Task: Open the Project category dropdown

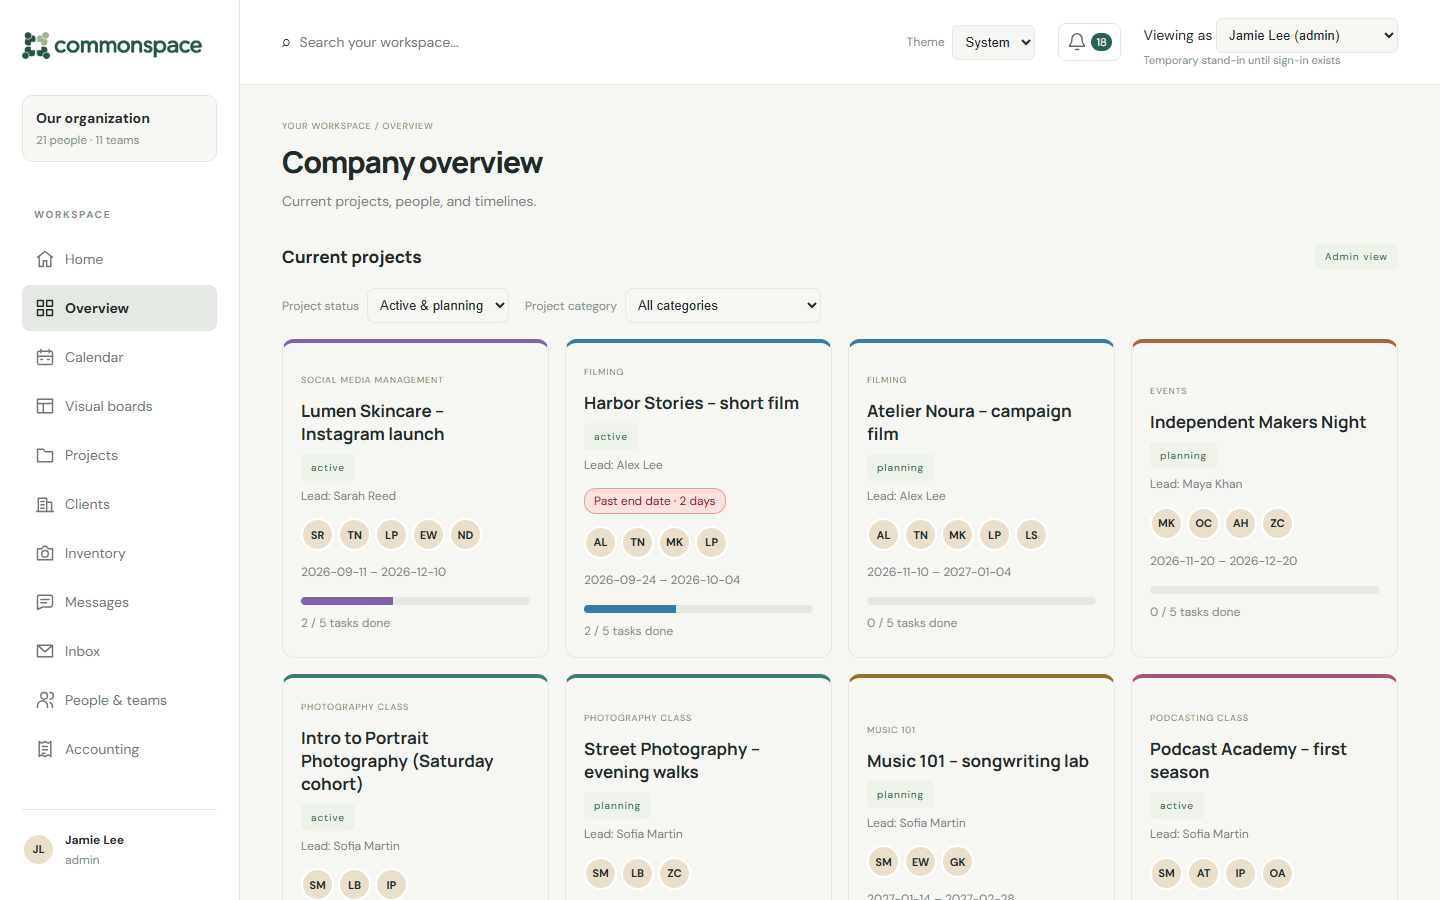Action: pos(723,306)
